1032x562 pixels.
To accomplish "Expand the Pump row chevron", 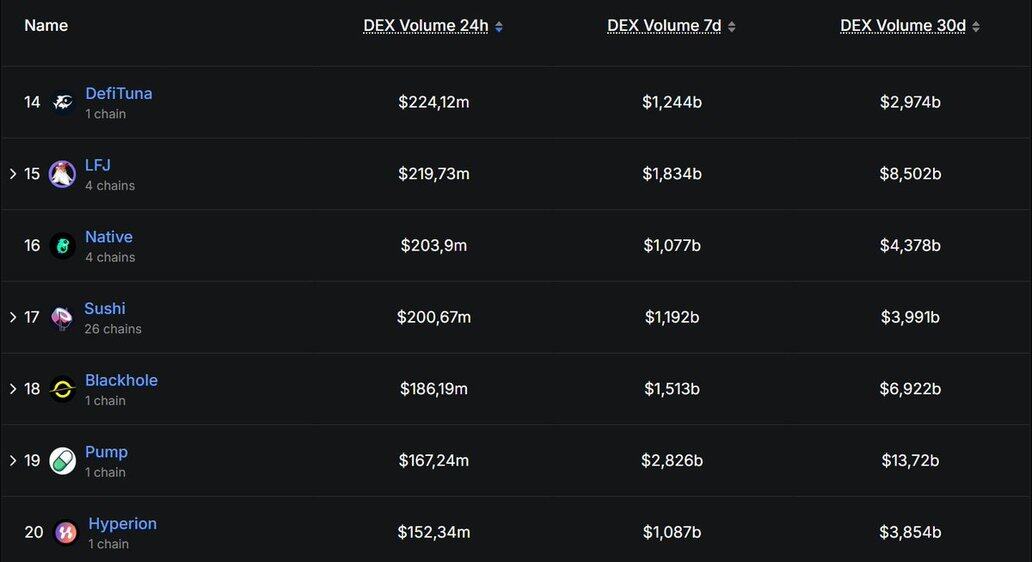I will click(13, 461).
